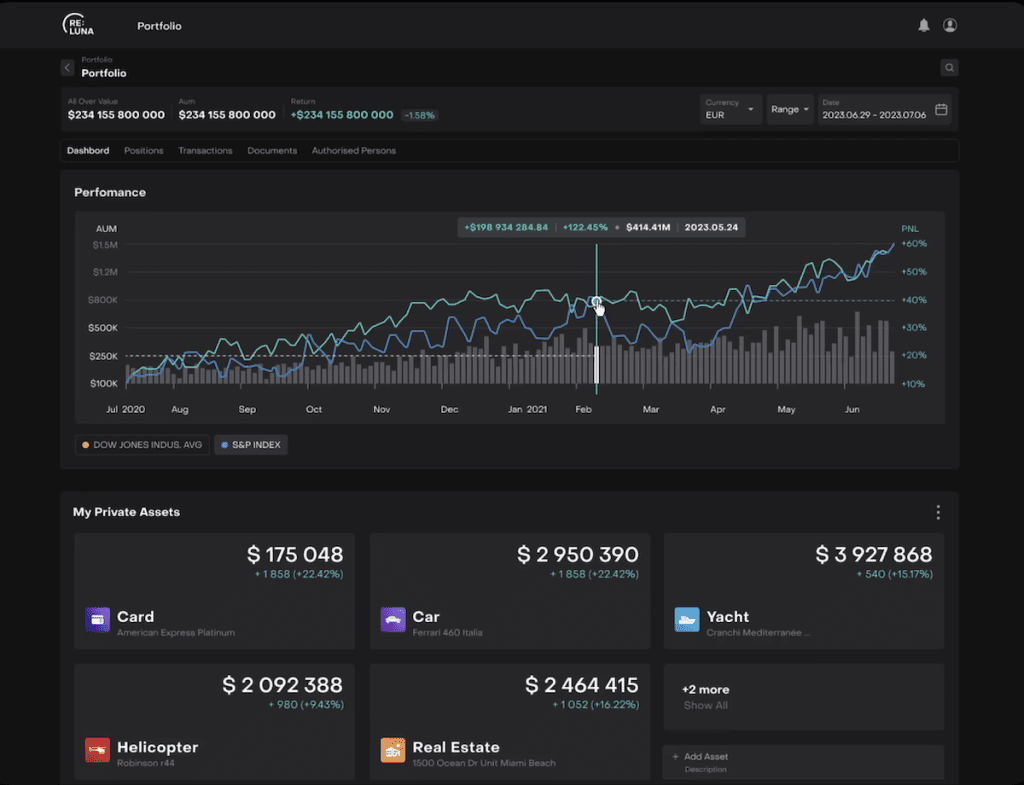Open the user profile icon
1024x785 pixels.
pyautogui.click(x=950, y=26)
